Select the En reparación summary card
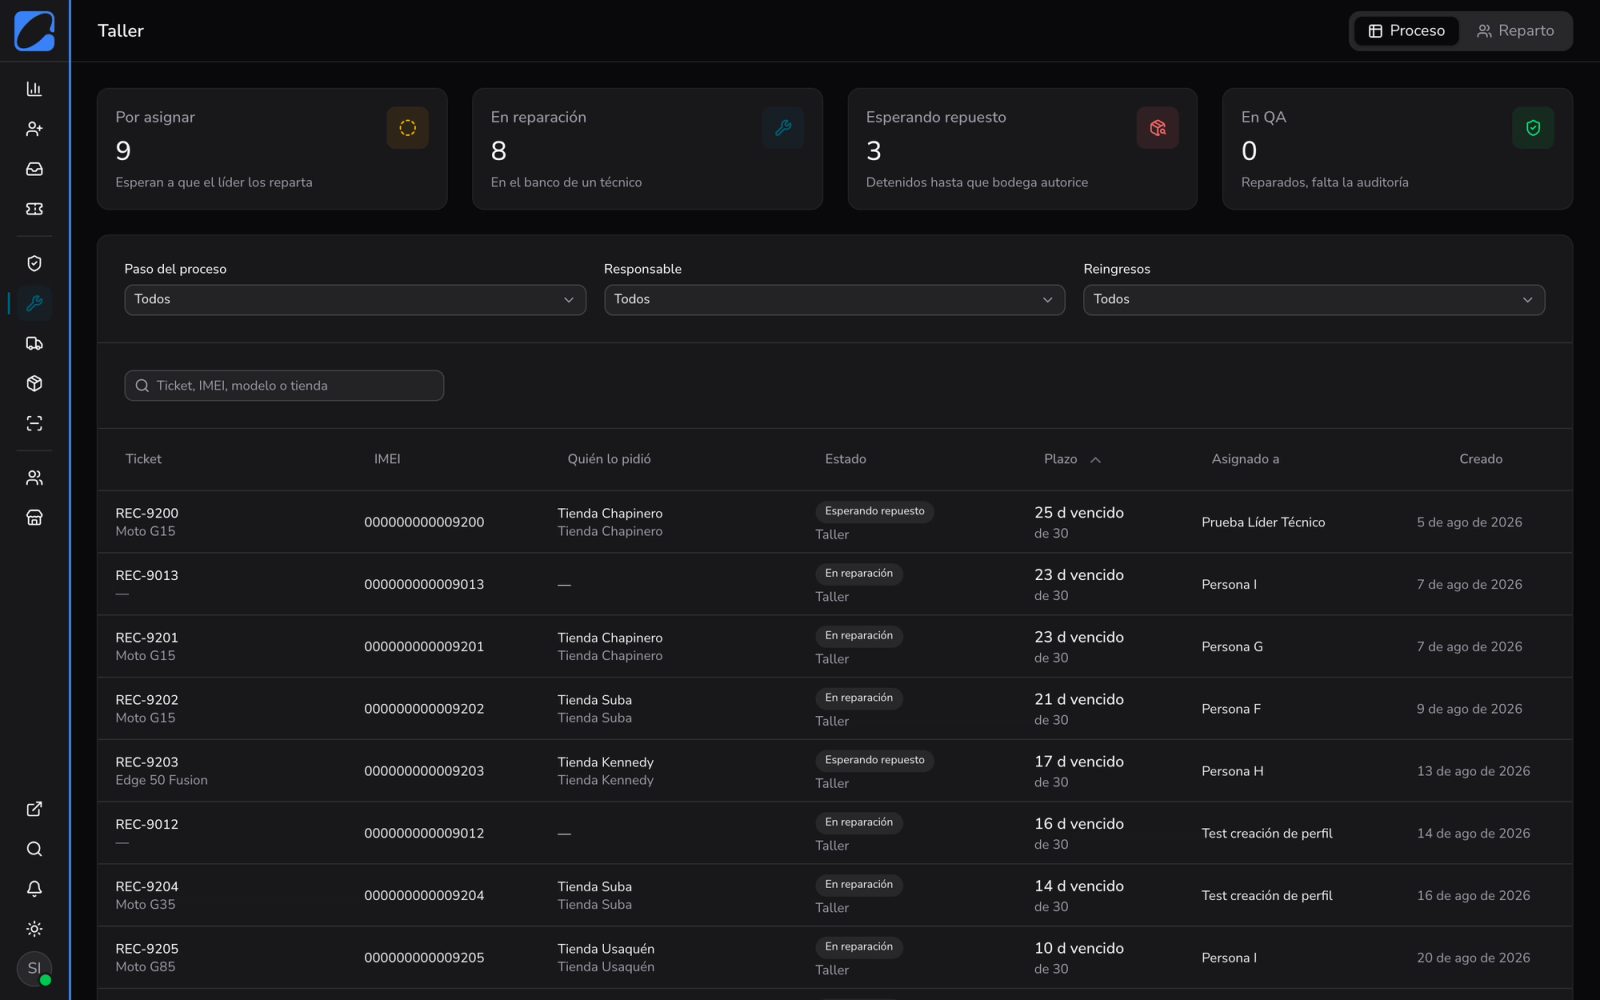The image size is (1600, 1000). coord(647,149)
